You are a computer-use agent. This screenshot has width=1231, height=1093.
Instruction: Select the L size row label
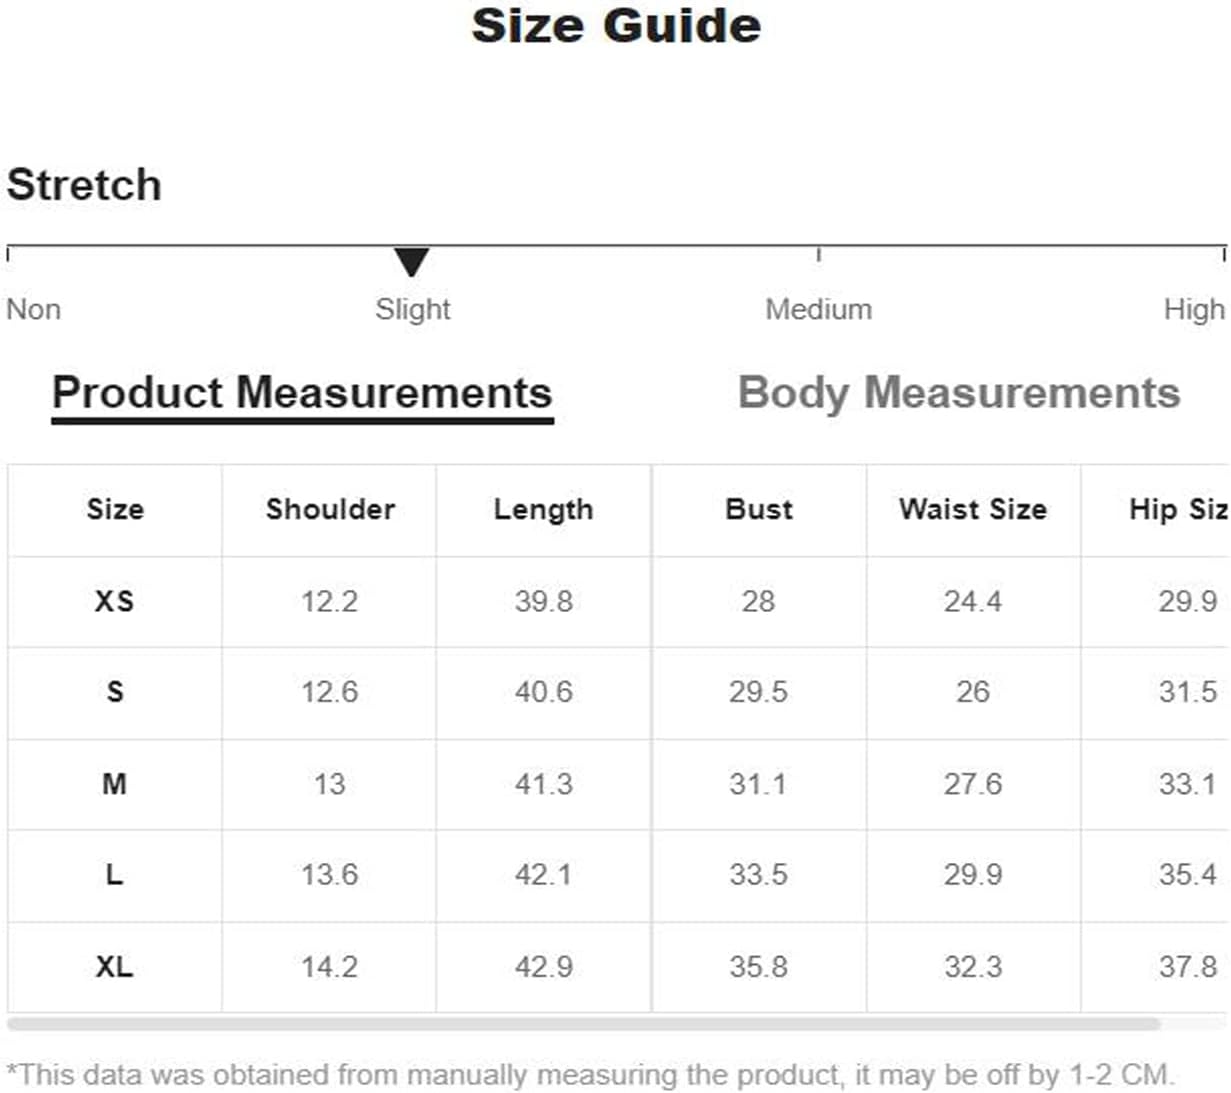coord(114,875)
